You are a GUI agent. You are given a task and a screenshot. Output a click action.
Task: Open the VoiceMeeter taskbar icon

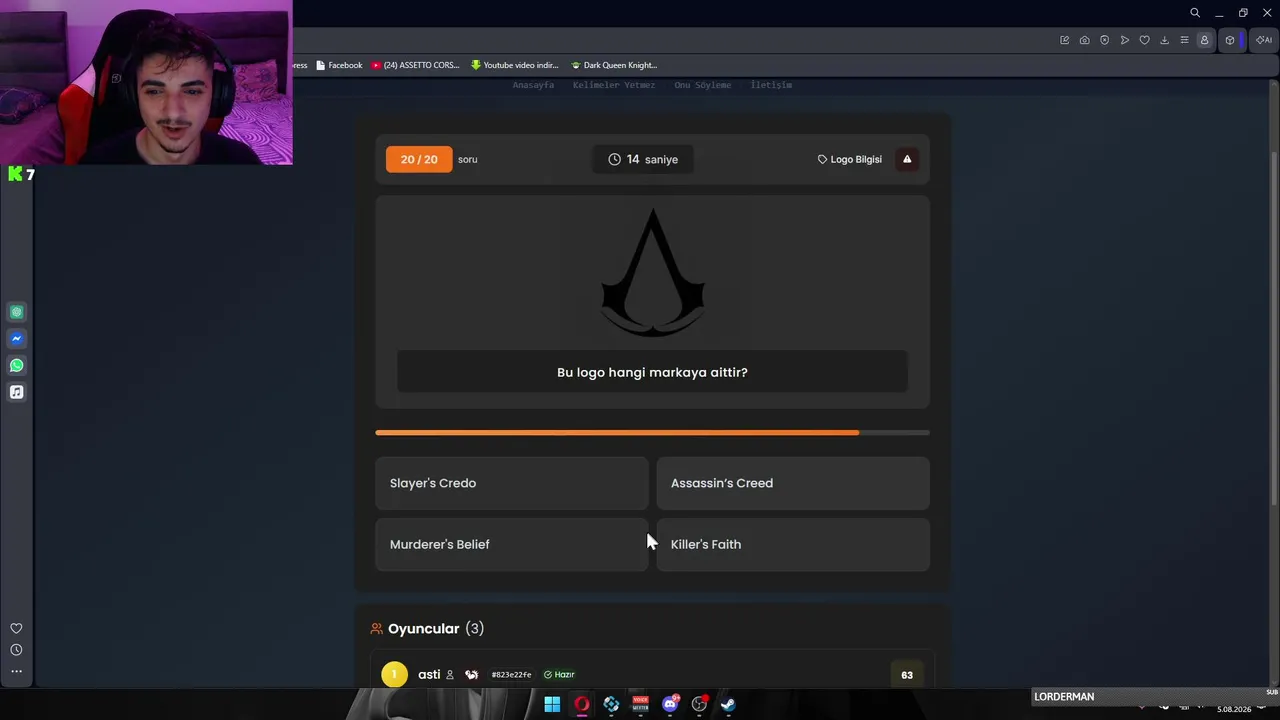coord(640,704)
